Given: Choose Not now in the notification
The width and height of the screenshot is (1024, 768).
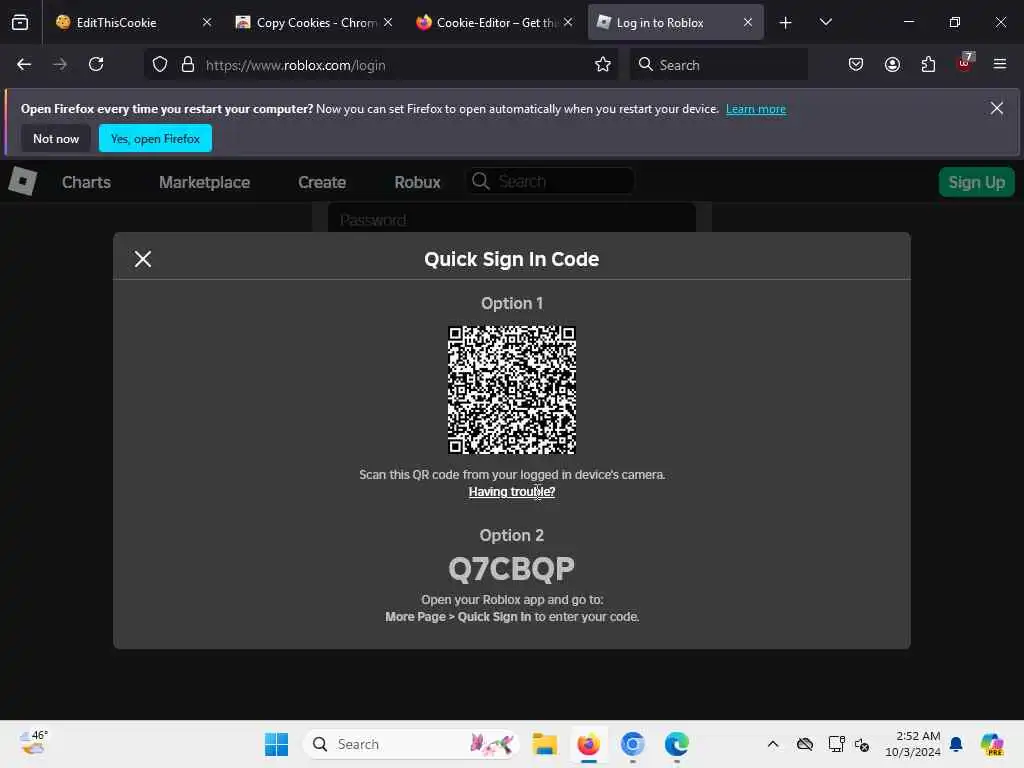Looking at the screenshot, I should (x=56, y=138).
